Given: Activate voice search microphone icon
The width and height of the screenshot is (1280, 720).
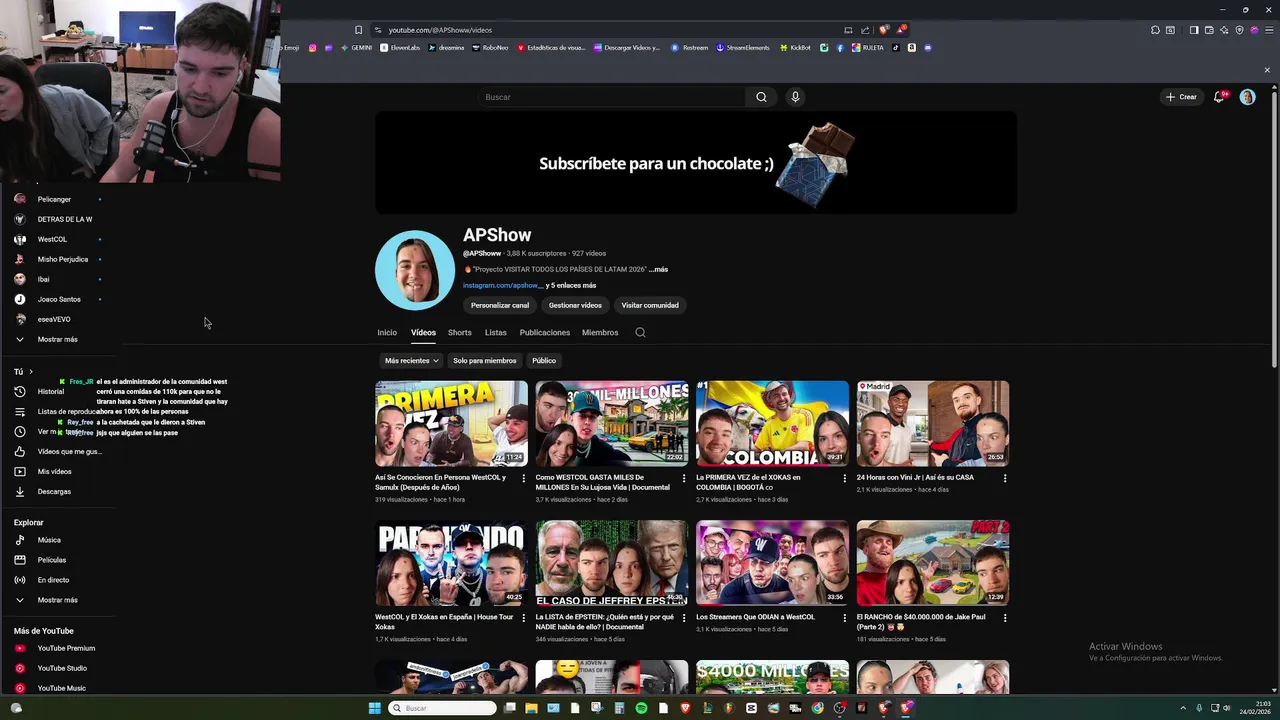Looking at the screenshot, I should [795, 97].
